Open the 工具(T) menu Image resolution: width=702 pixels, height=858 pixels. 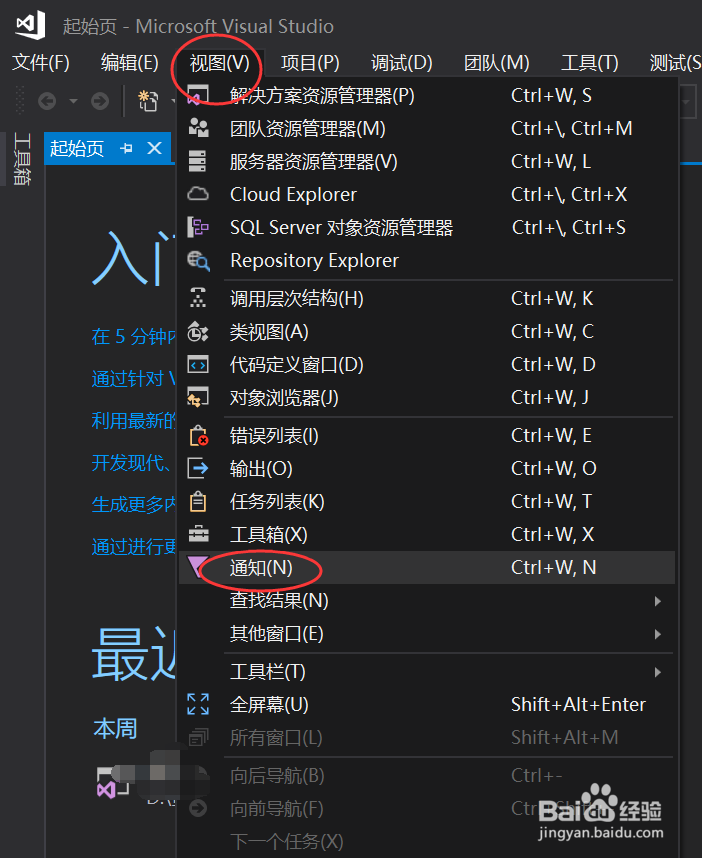[x=590, y=62]
